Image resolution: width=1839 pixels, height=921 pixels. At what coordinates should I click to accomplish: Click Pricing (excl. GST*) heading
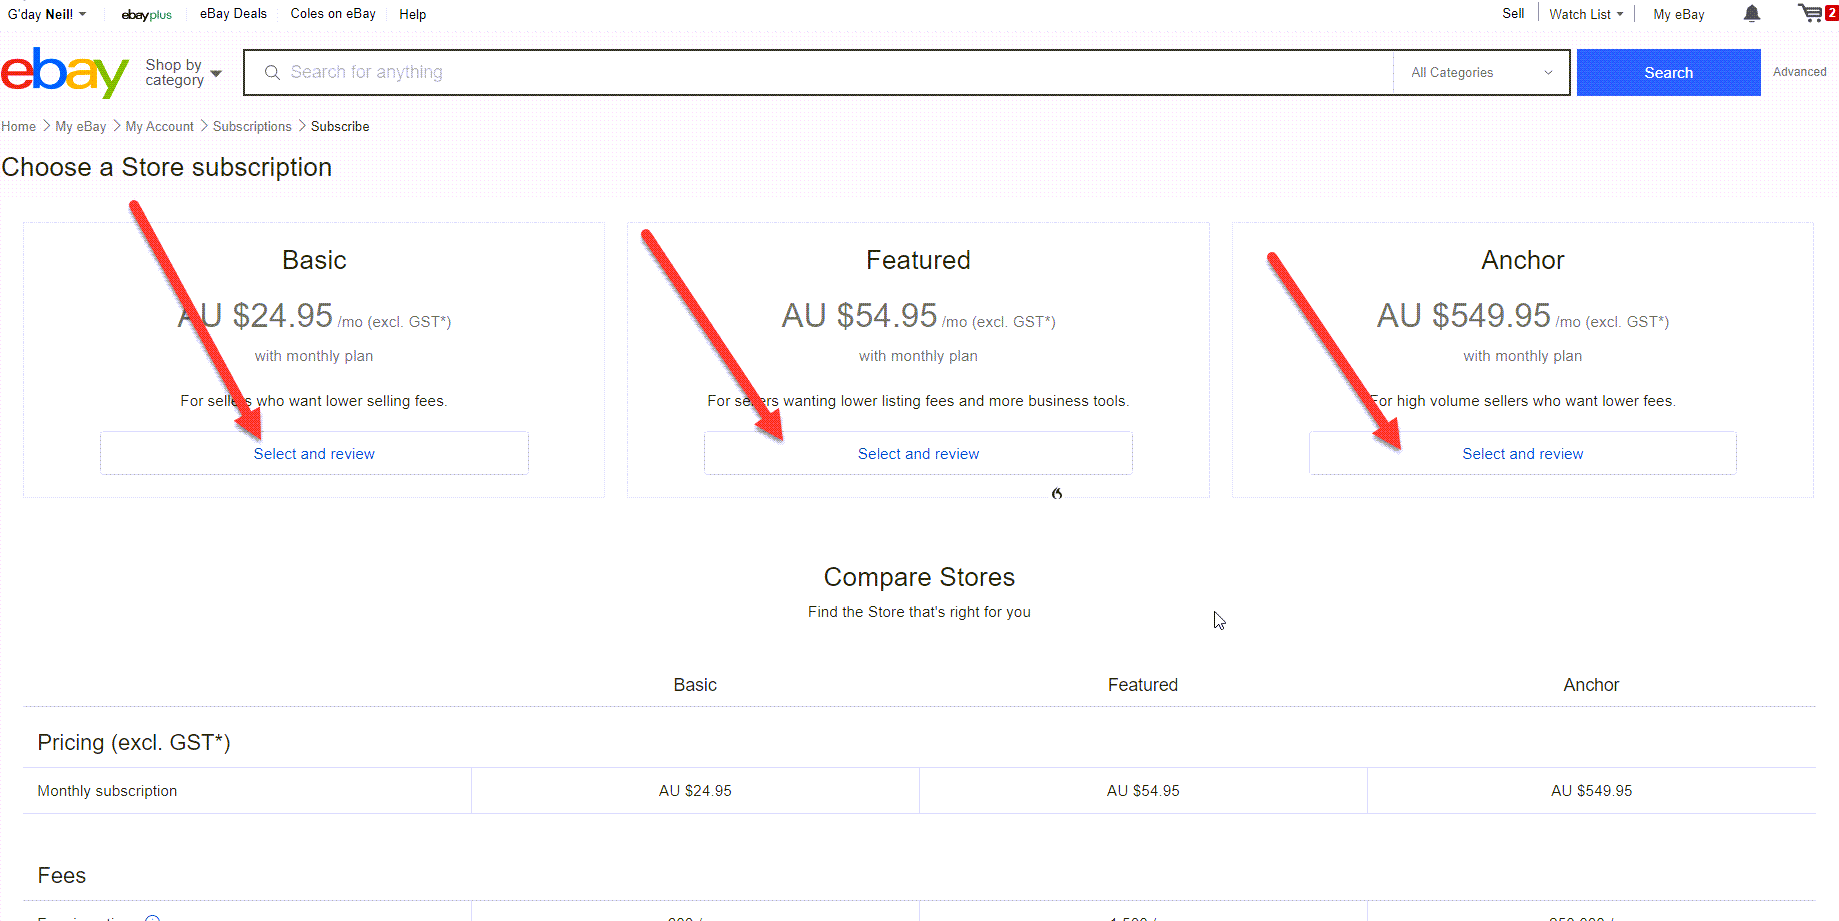(134, 743)
